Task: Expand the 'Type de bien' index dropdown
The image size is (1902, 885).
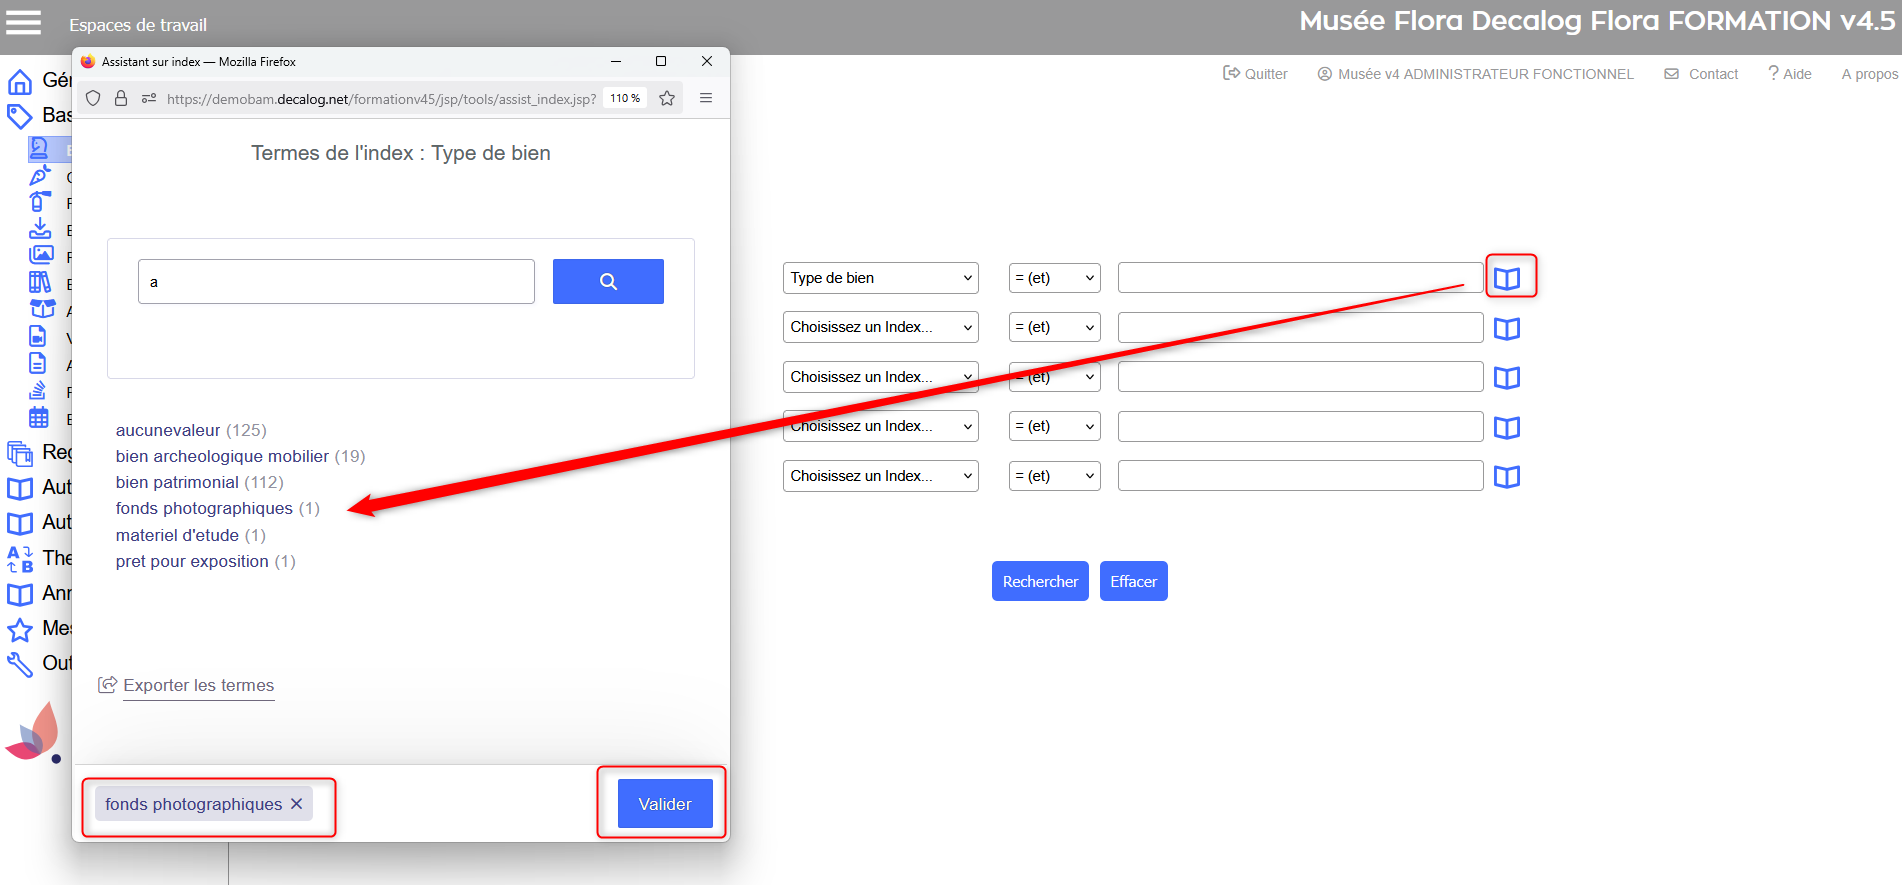Action: pyautogui.click(x=880, y=278)
